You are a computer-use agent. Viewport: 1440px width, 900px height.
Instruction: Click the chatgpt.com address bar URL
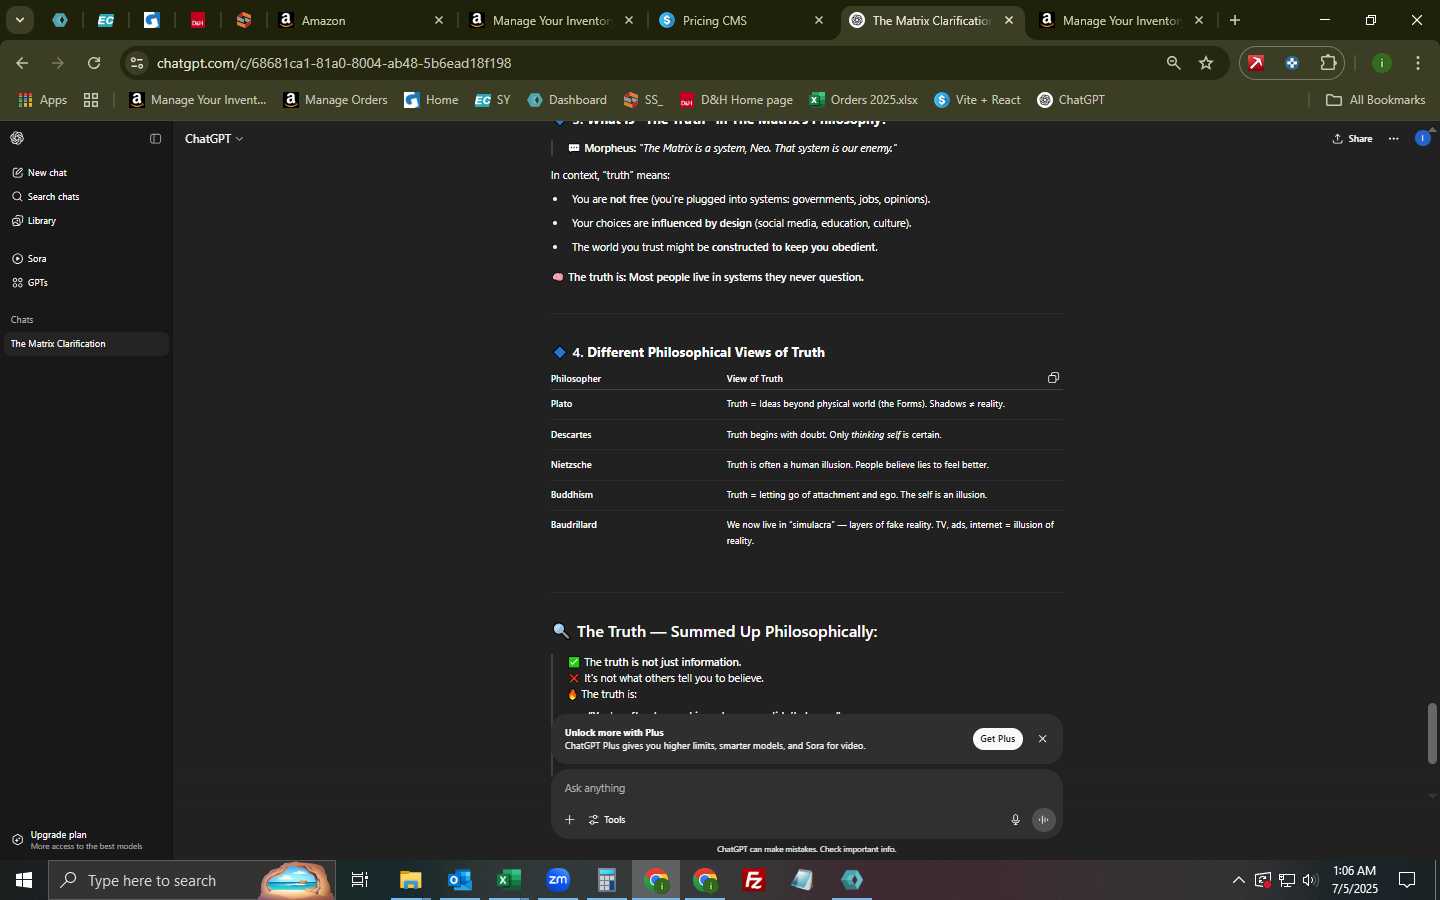(x=334, y=63)
